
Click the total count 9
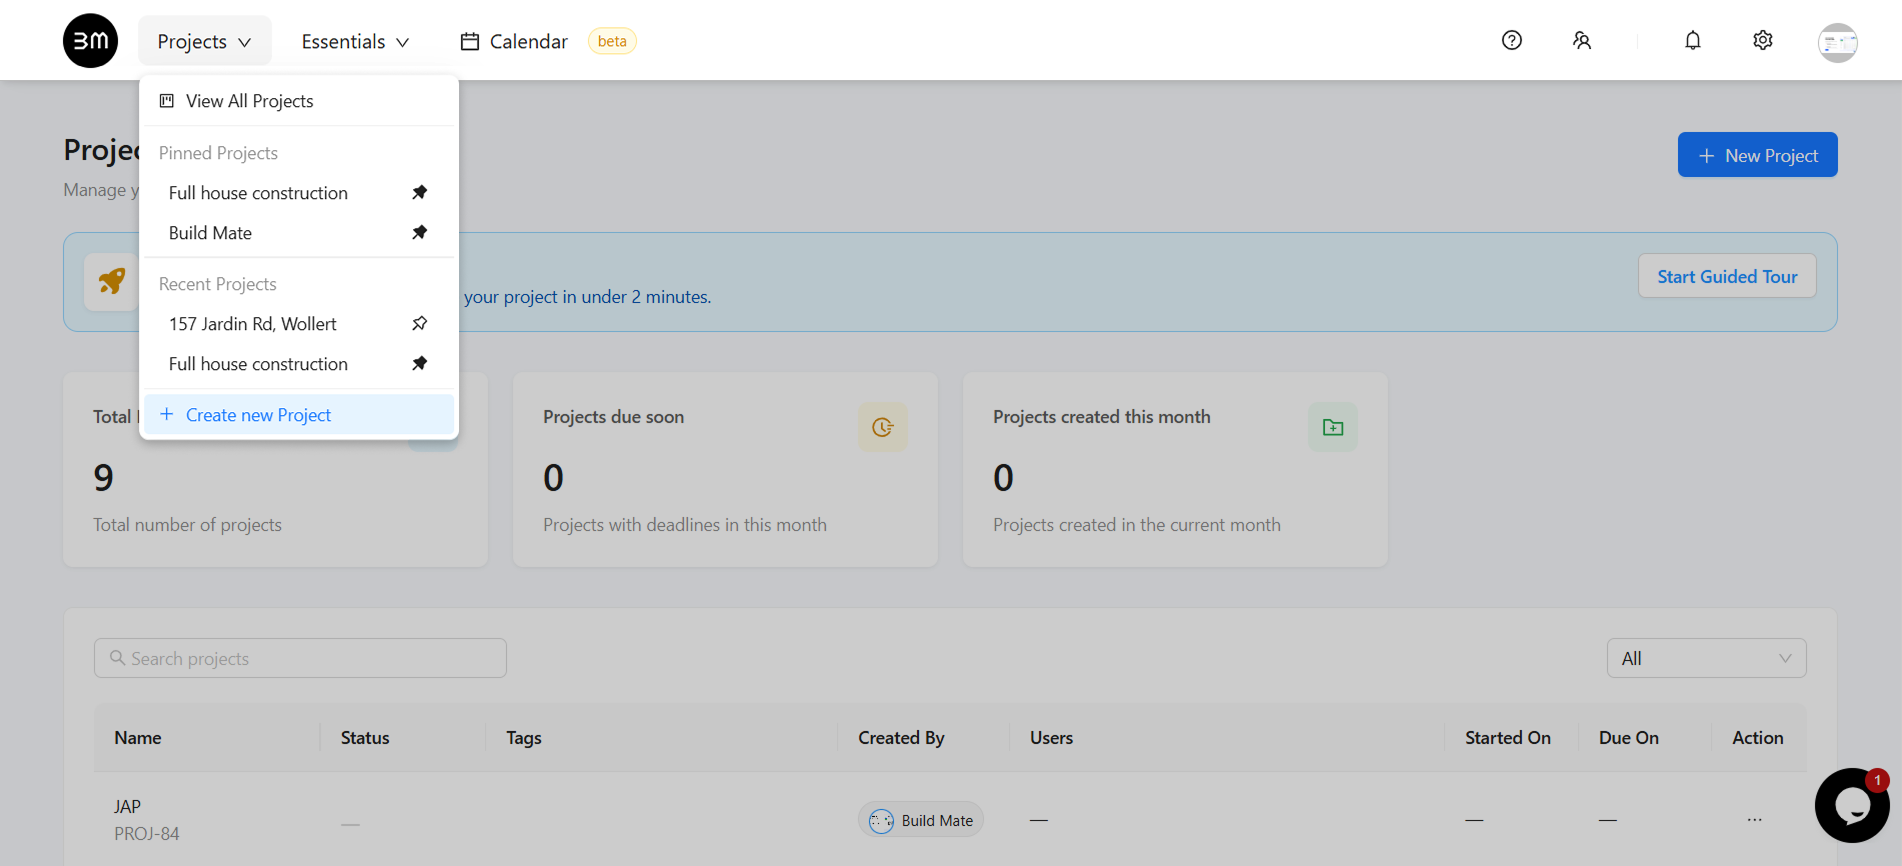pyautogui.click(x=103, y=478)
